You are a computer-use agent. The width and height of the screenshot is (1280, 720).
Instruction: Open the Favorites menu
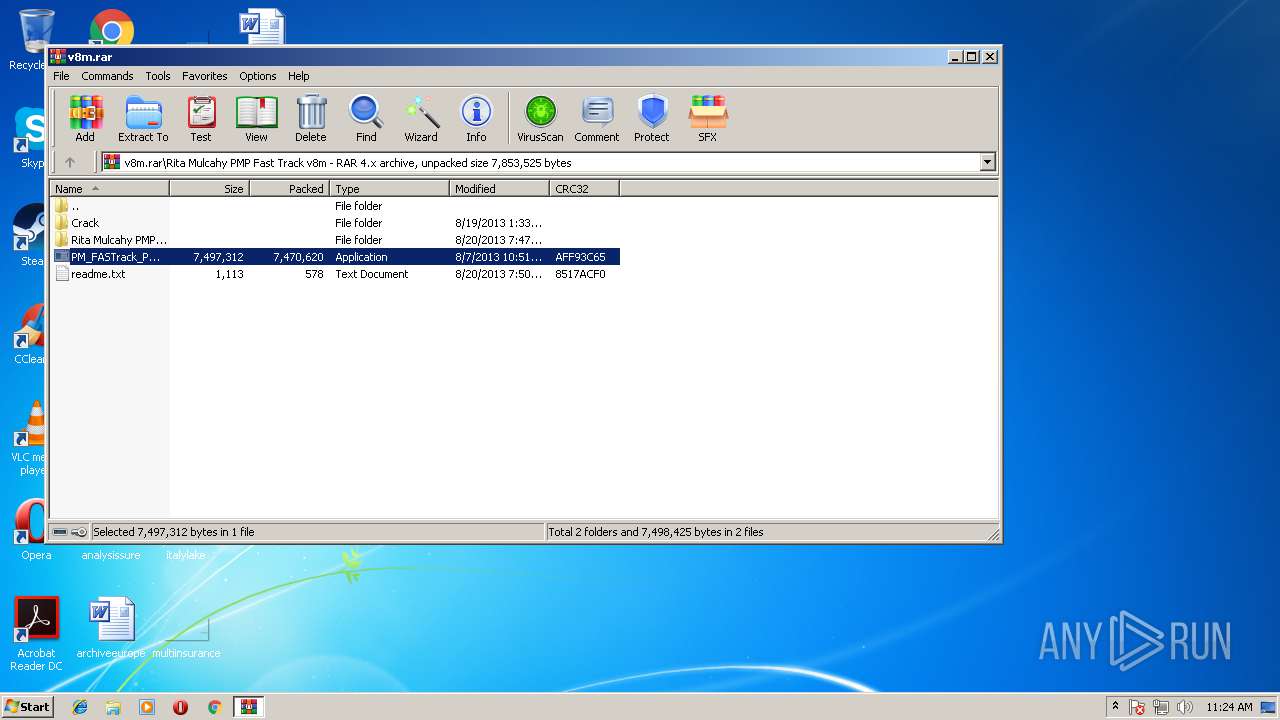coord(204,76)
